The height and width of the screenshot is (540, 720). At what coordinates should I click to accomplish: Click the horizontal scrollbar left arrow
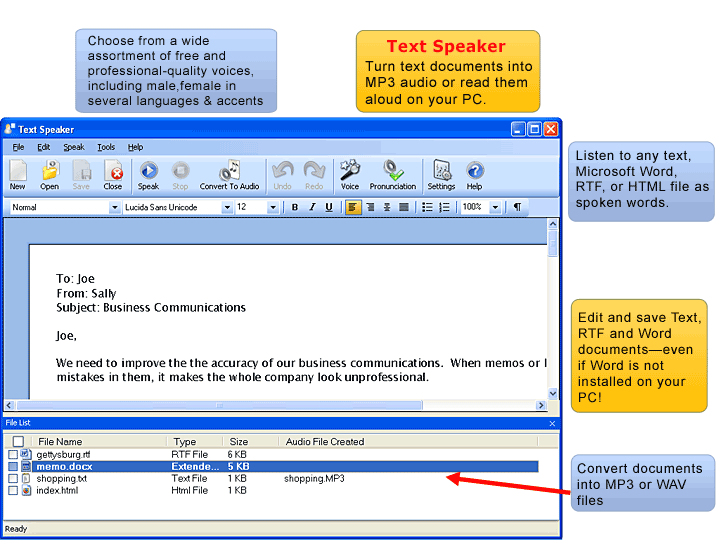click(x=9, y=405)
